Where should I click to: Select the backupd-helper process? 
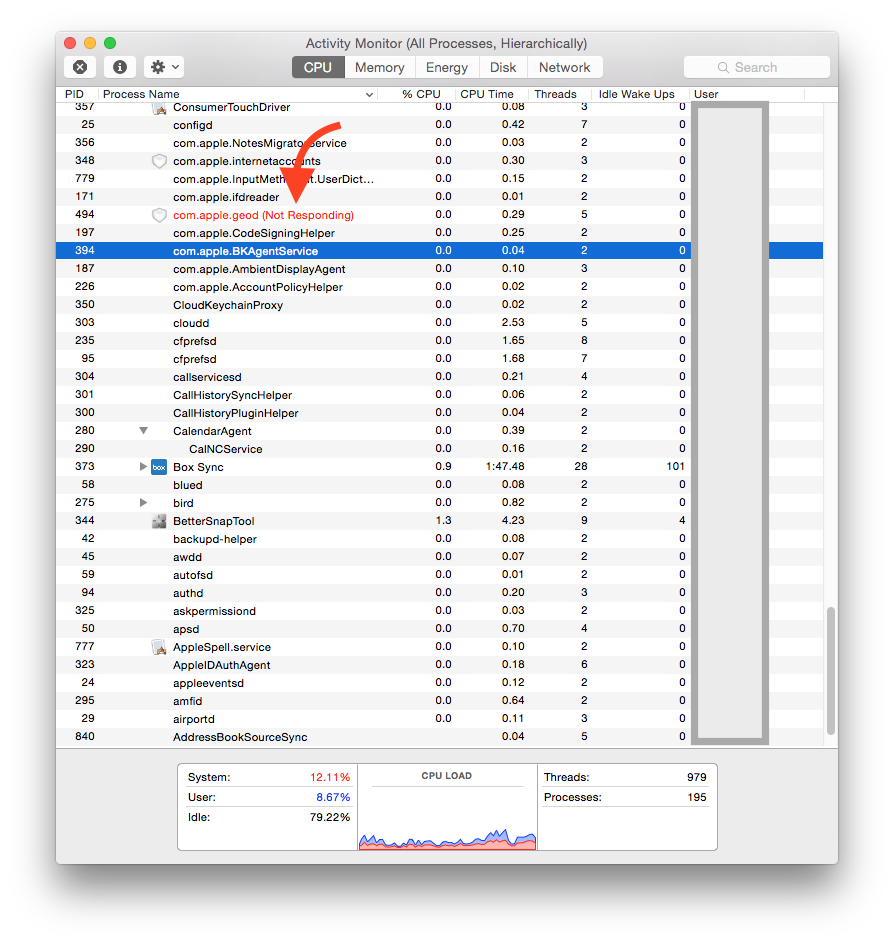point(439,539)
